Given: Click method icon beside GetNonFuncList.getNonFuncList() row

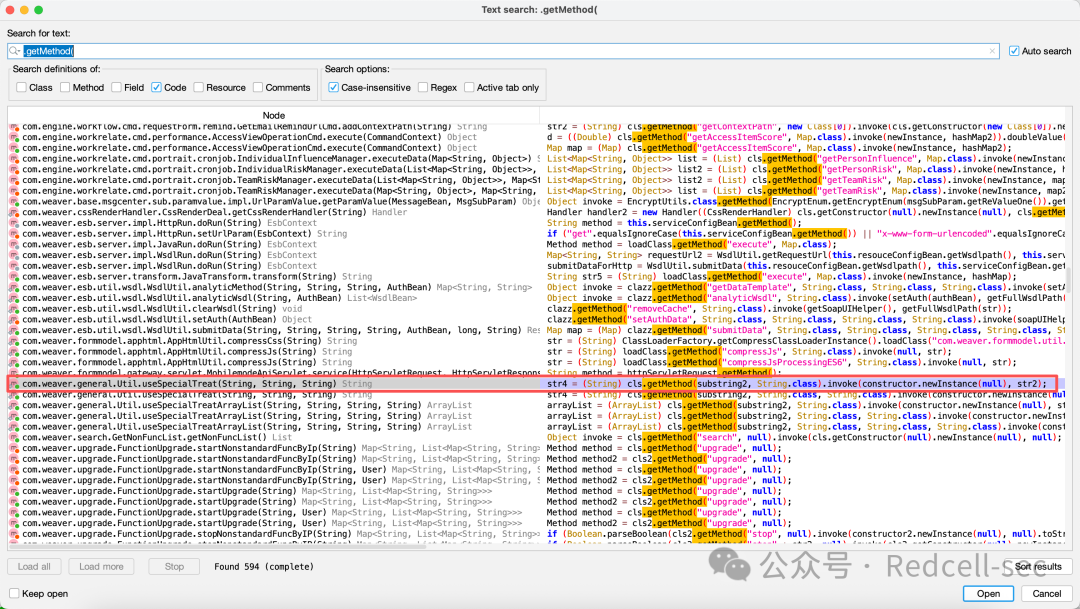Looking at the screenshot, I should 14,437.
